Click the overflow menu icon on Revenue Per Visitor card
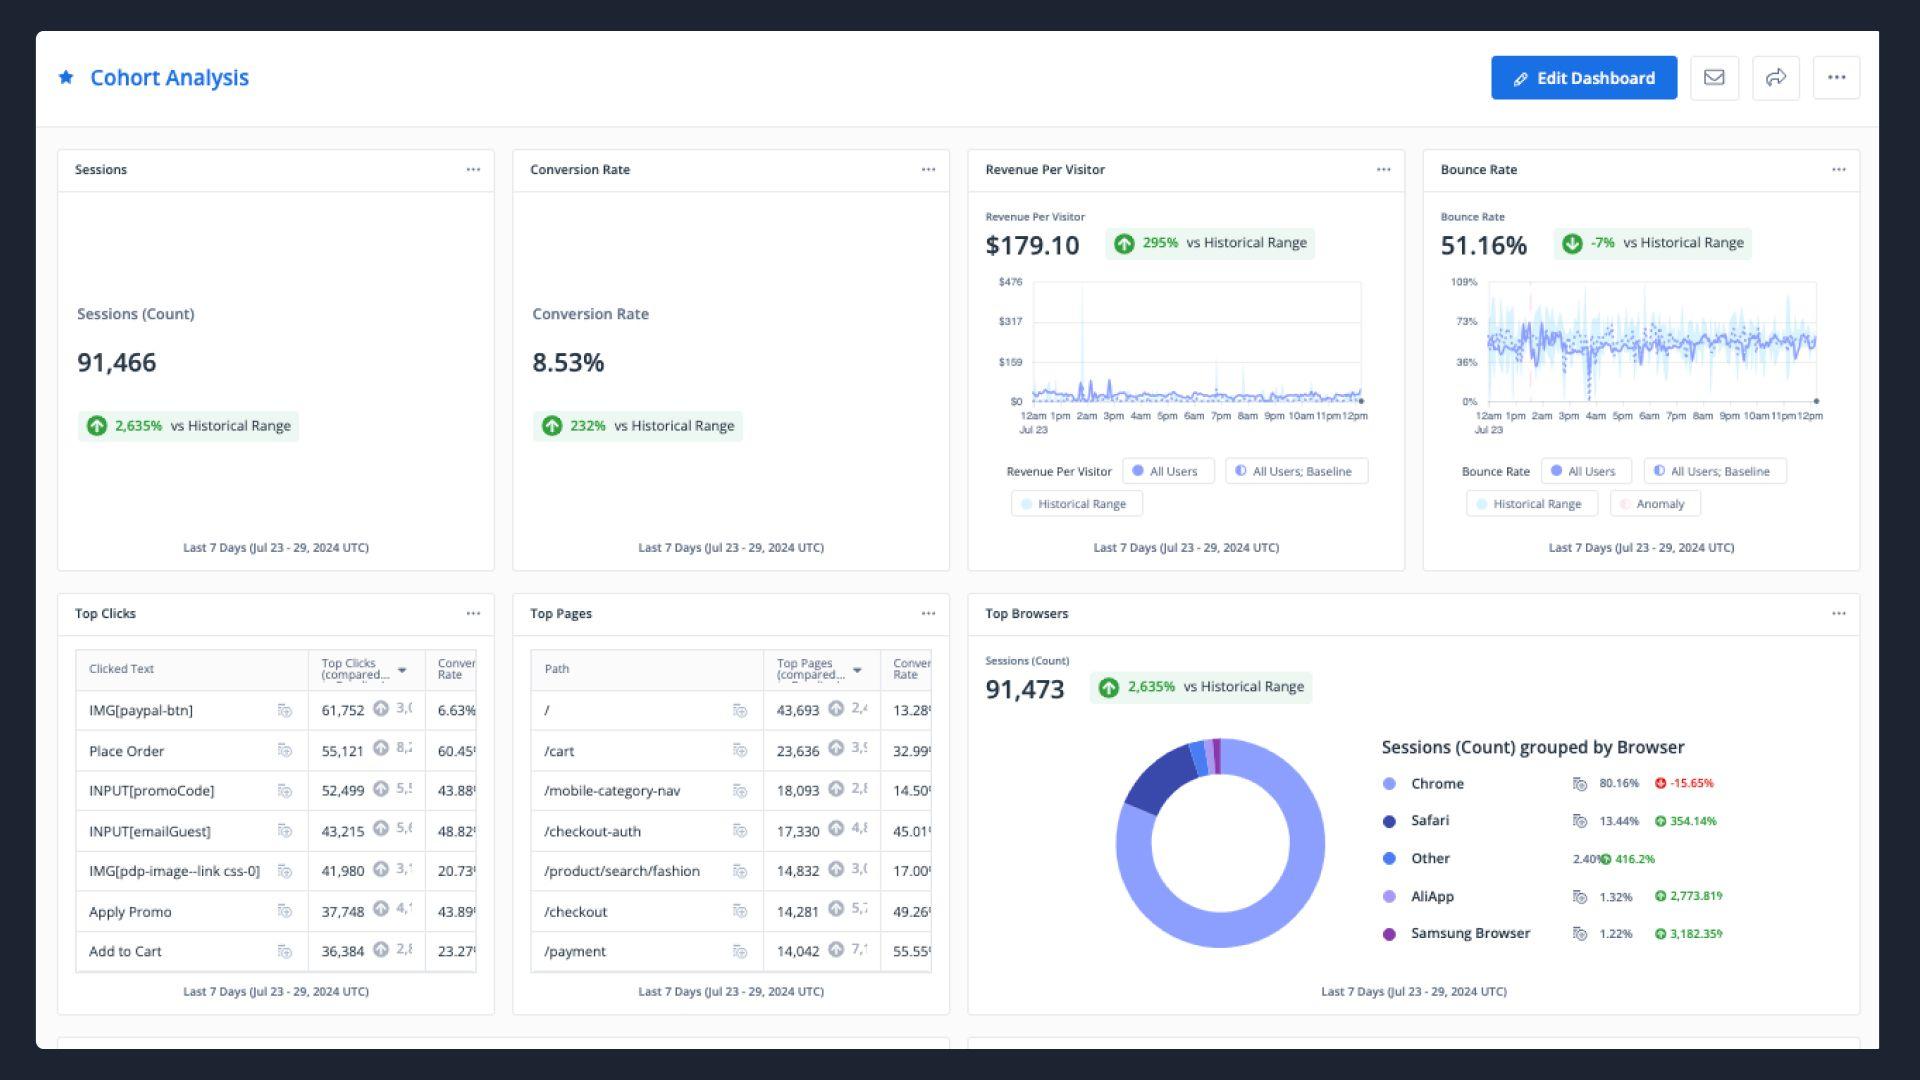Image resolution: width=1920 pixels, height=1080 pixels. pos(1383,169)
